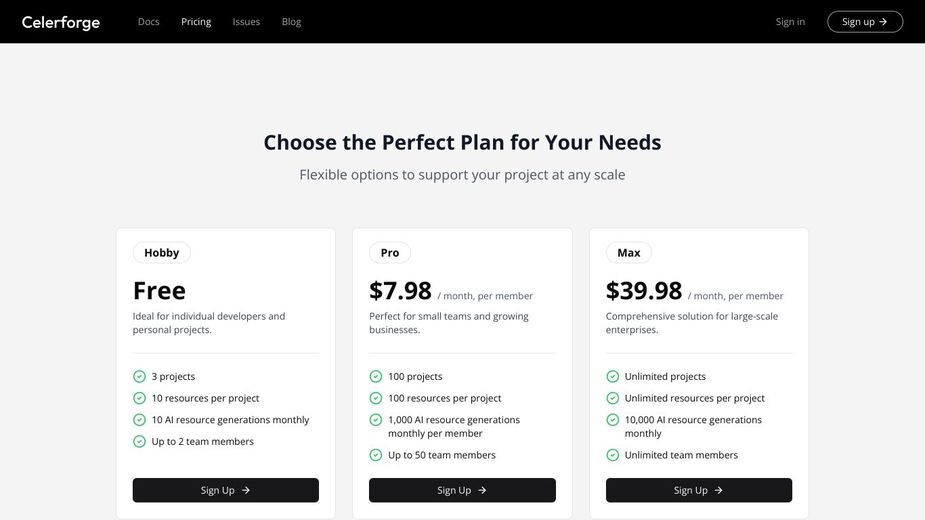
Task: Click the Sign up button in header
Action: [x=865, y=22]
